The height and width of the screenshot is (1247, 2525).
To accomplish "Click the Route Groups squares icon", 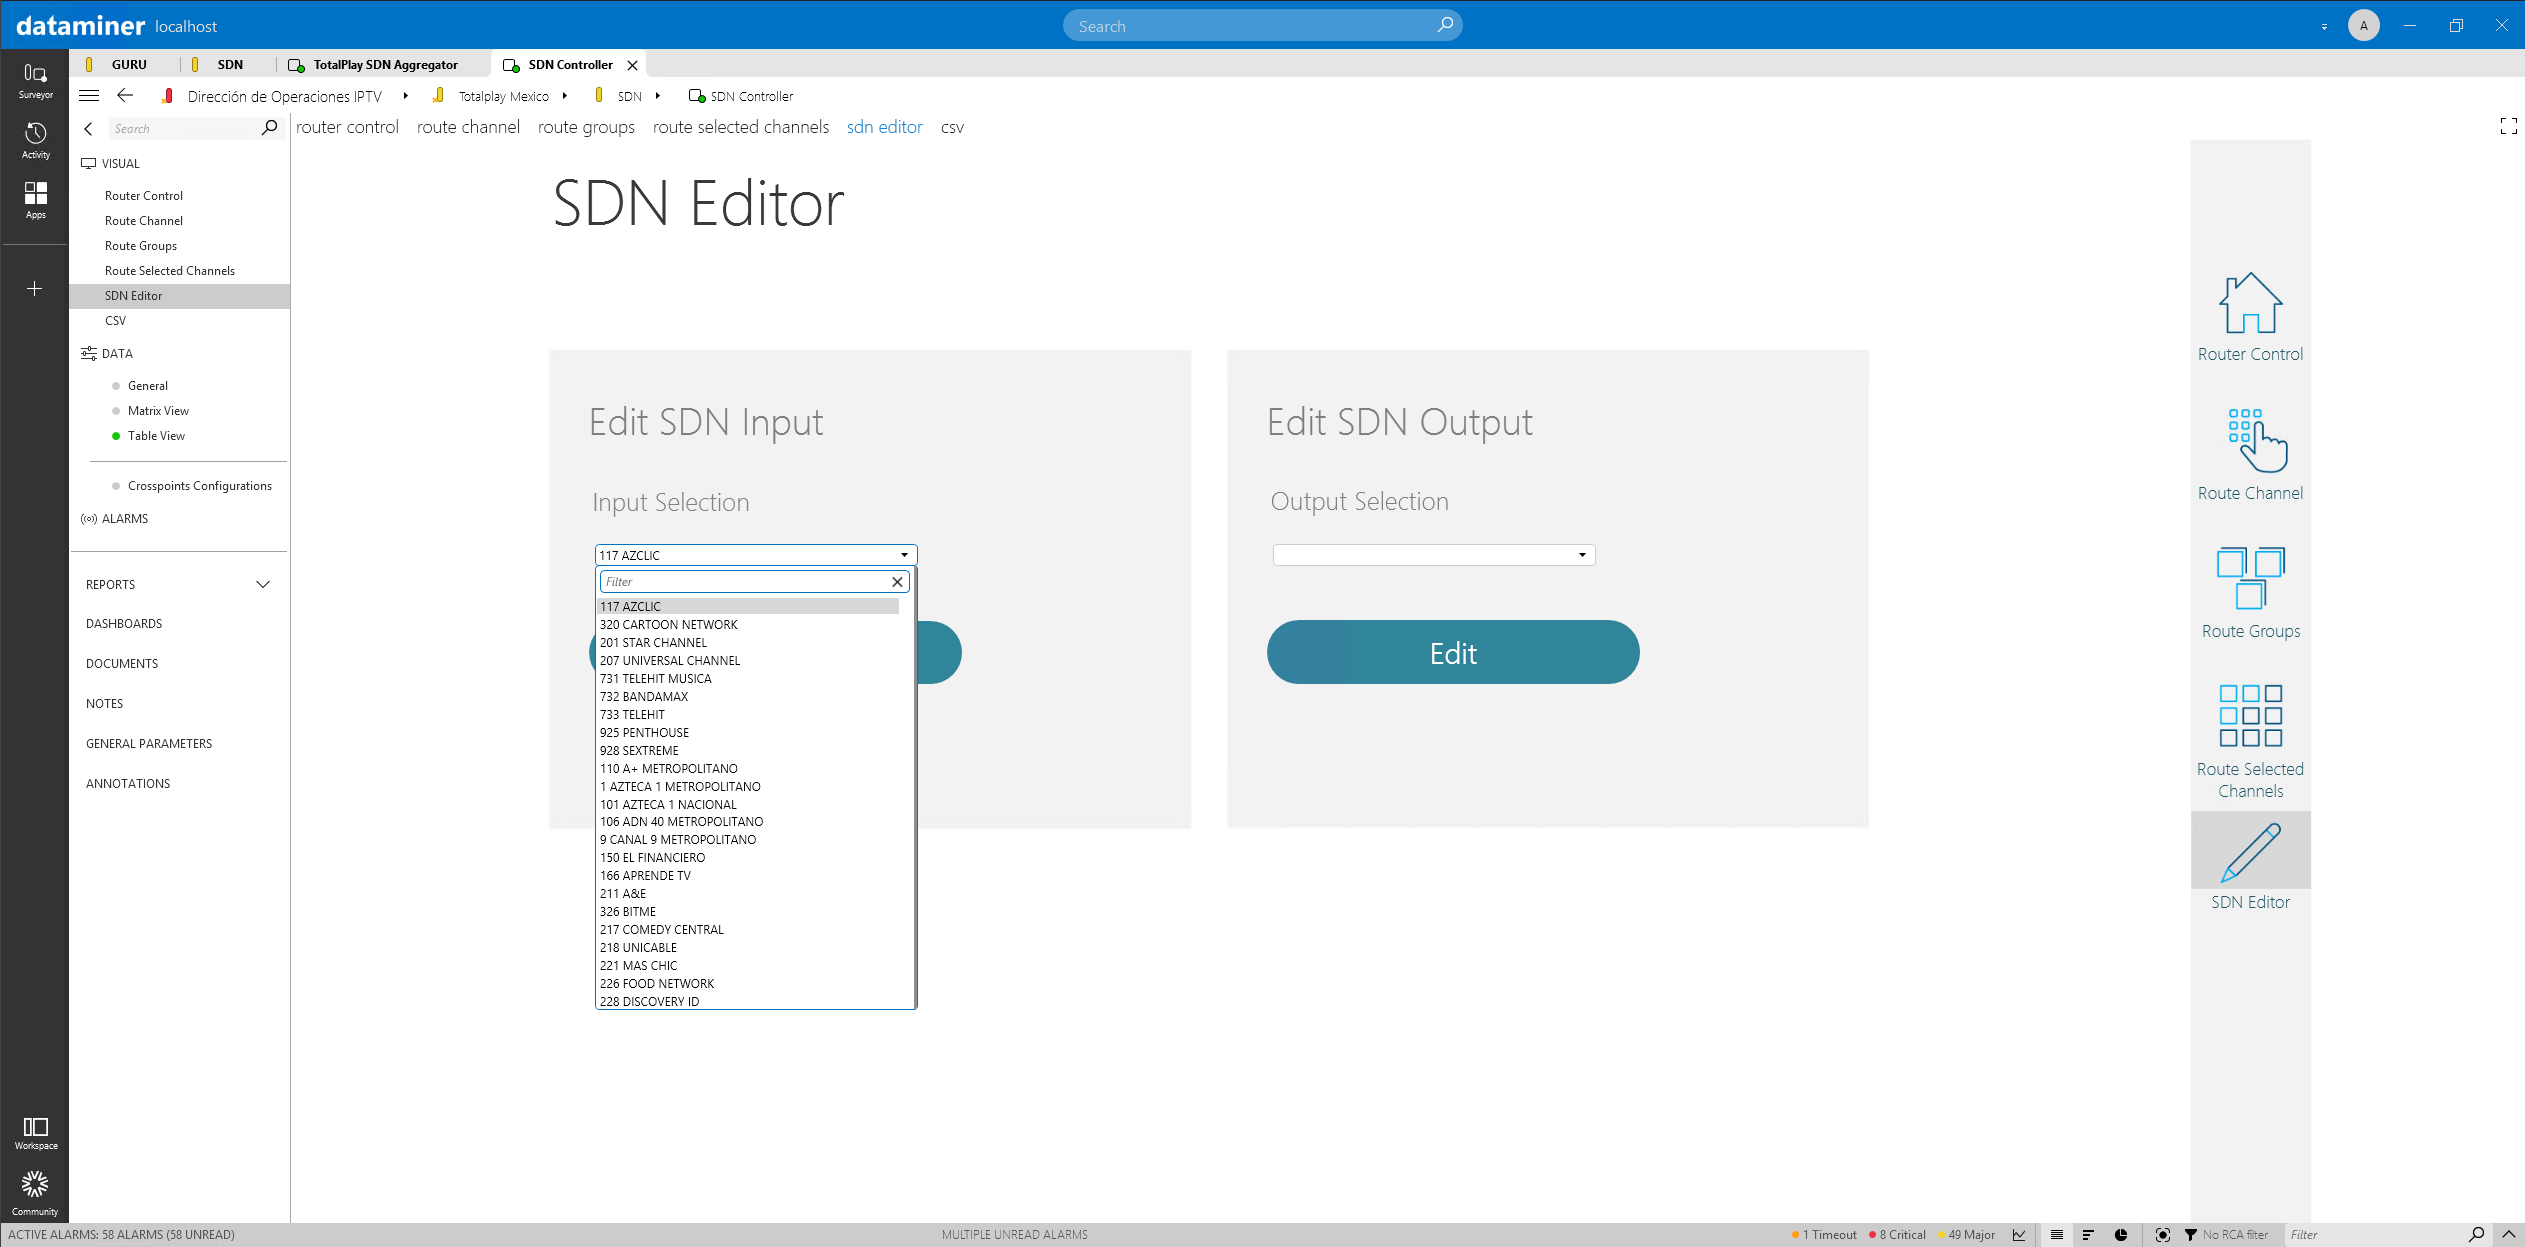I will click(x=2250, y=578).
